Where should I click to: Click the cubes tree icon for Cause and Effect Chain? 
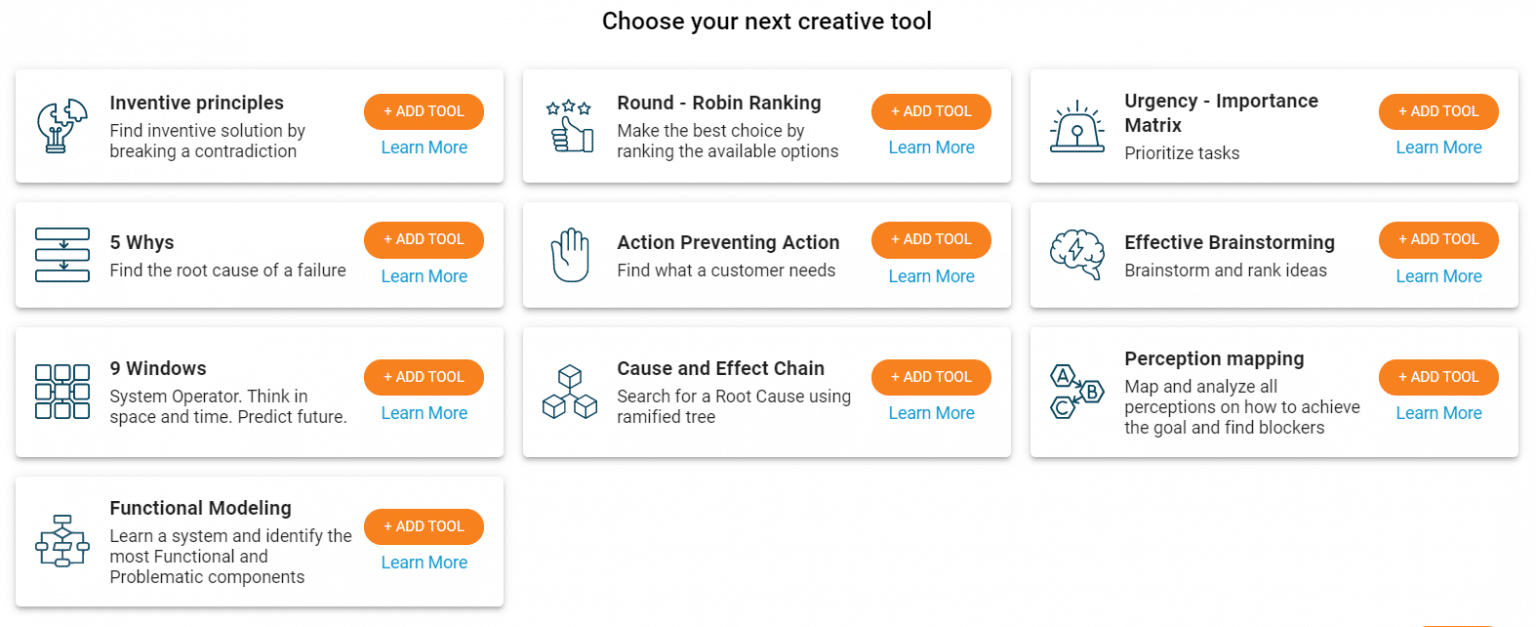(x=570, y=391)
